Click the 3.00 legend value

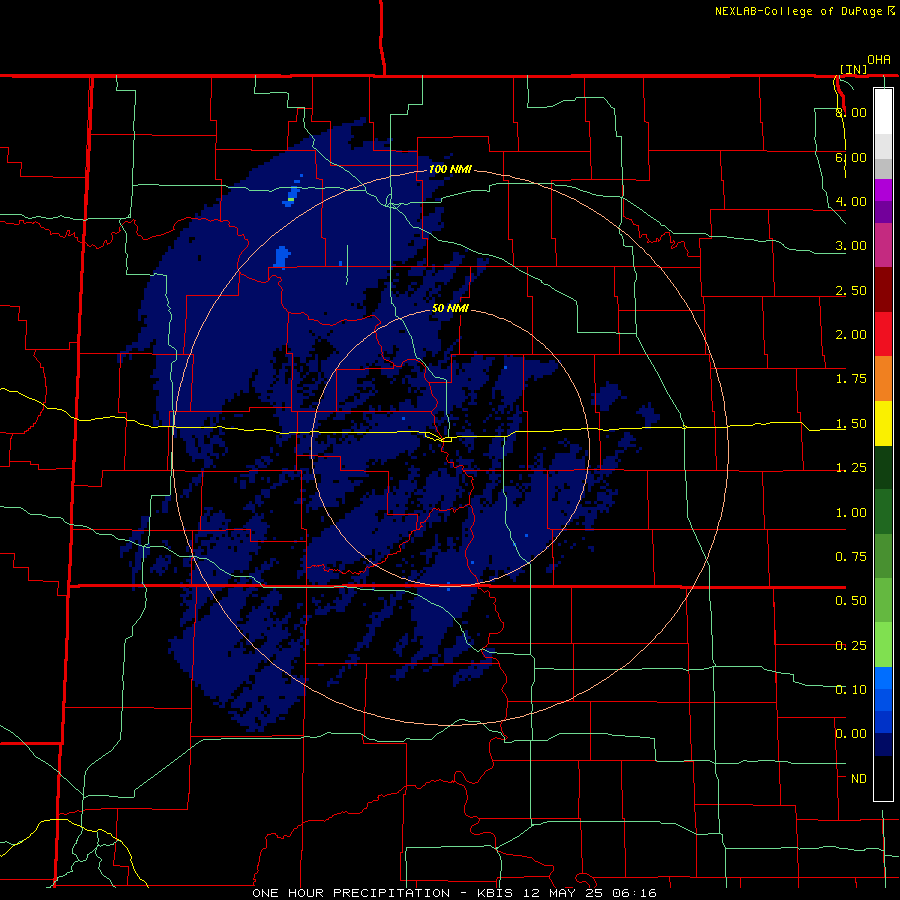click(851, 246)
